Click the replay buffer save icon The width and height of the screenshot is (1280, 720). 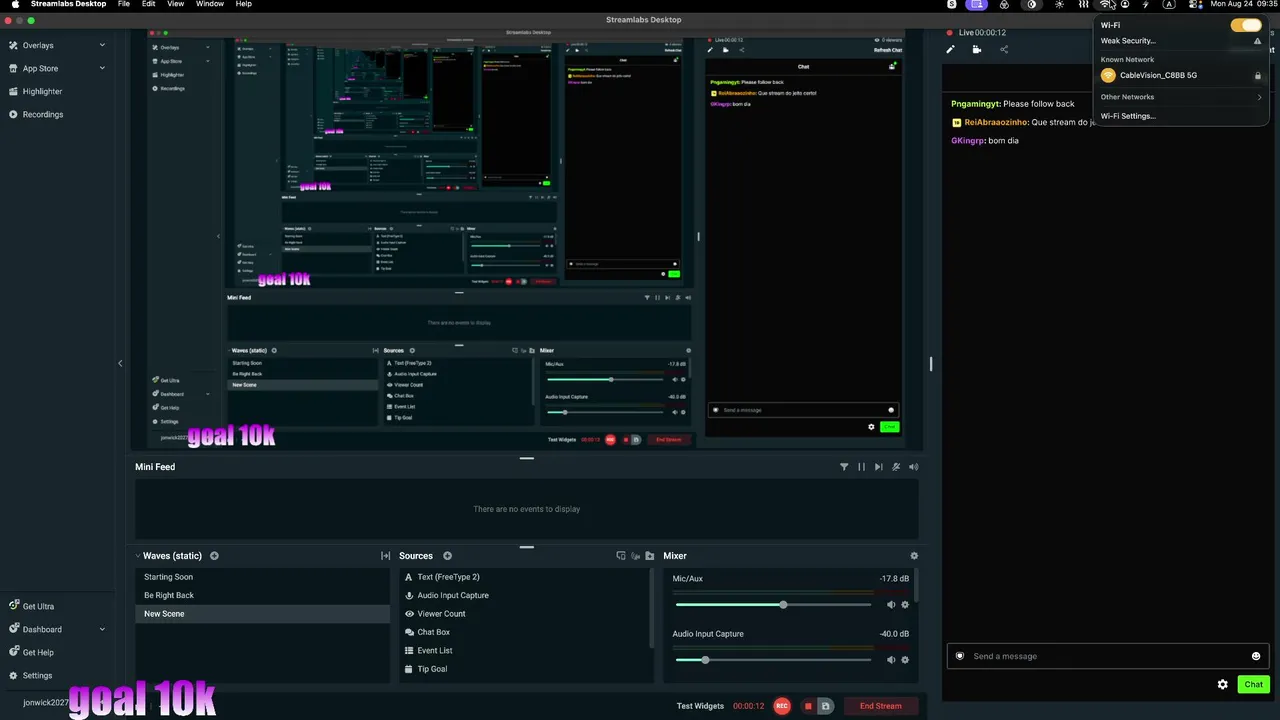[x=826, y=706]
